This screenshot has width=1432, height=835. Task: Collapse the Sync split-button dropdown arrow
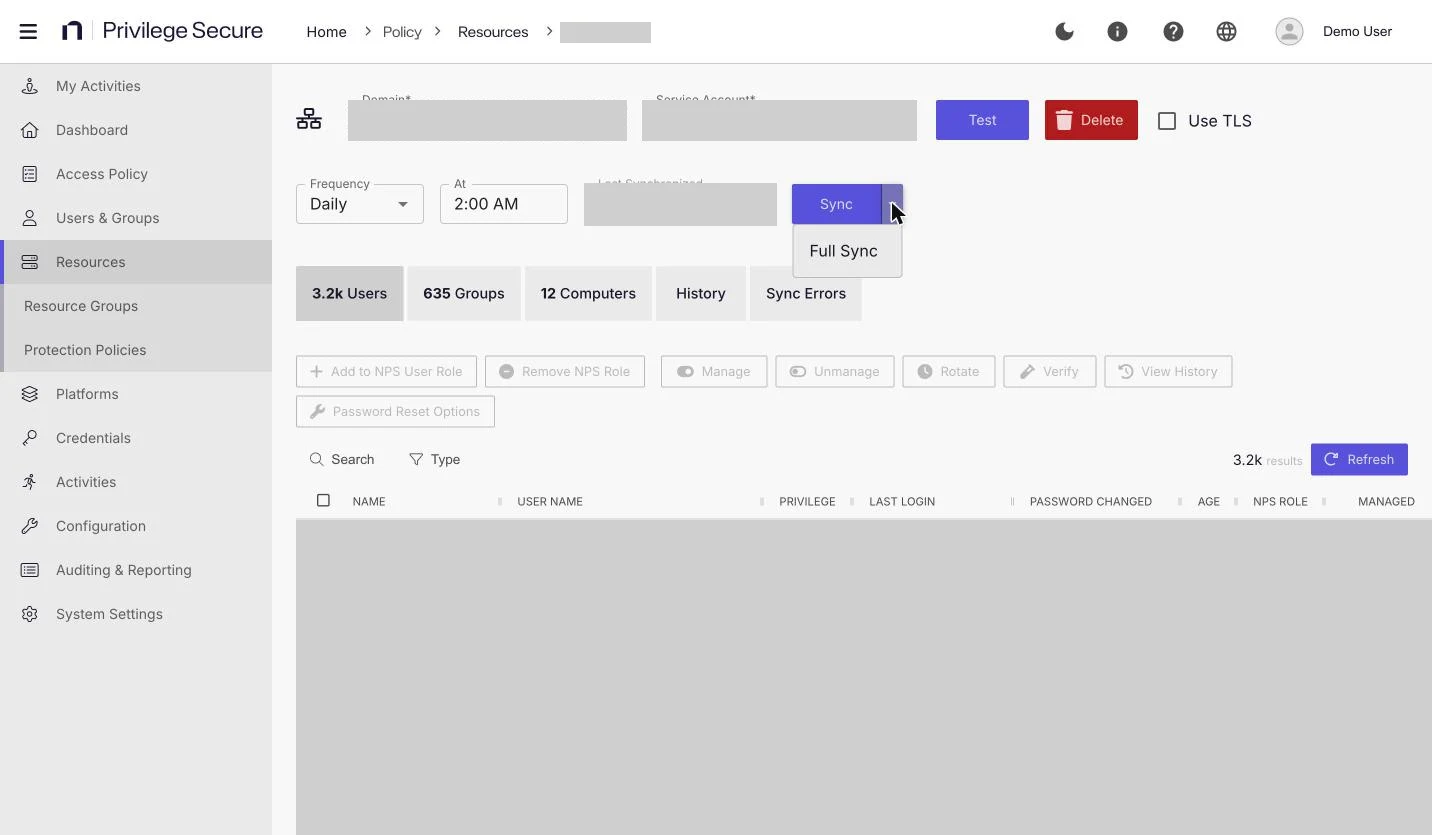[x=892, y=204]
